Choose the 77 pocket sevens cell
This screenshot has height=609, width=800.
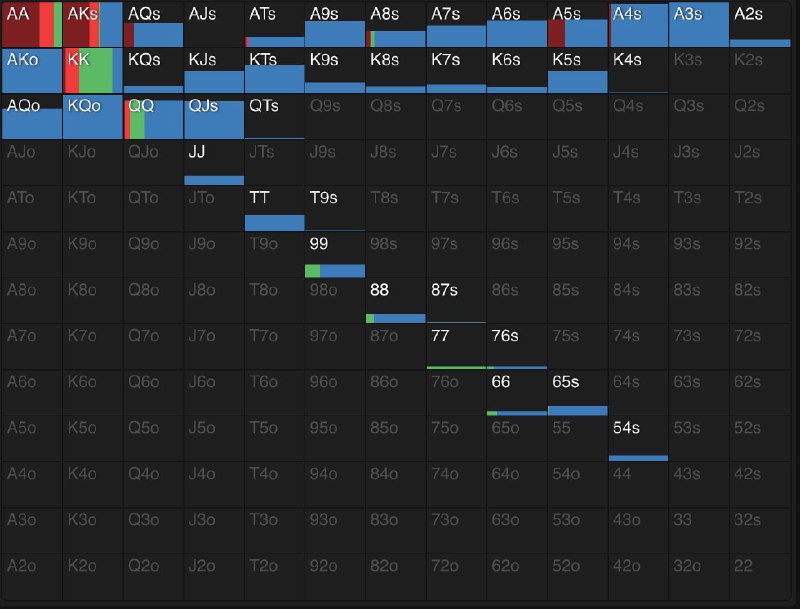tap(456, 346)
